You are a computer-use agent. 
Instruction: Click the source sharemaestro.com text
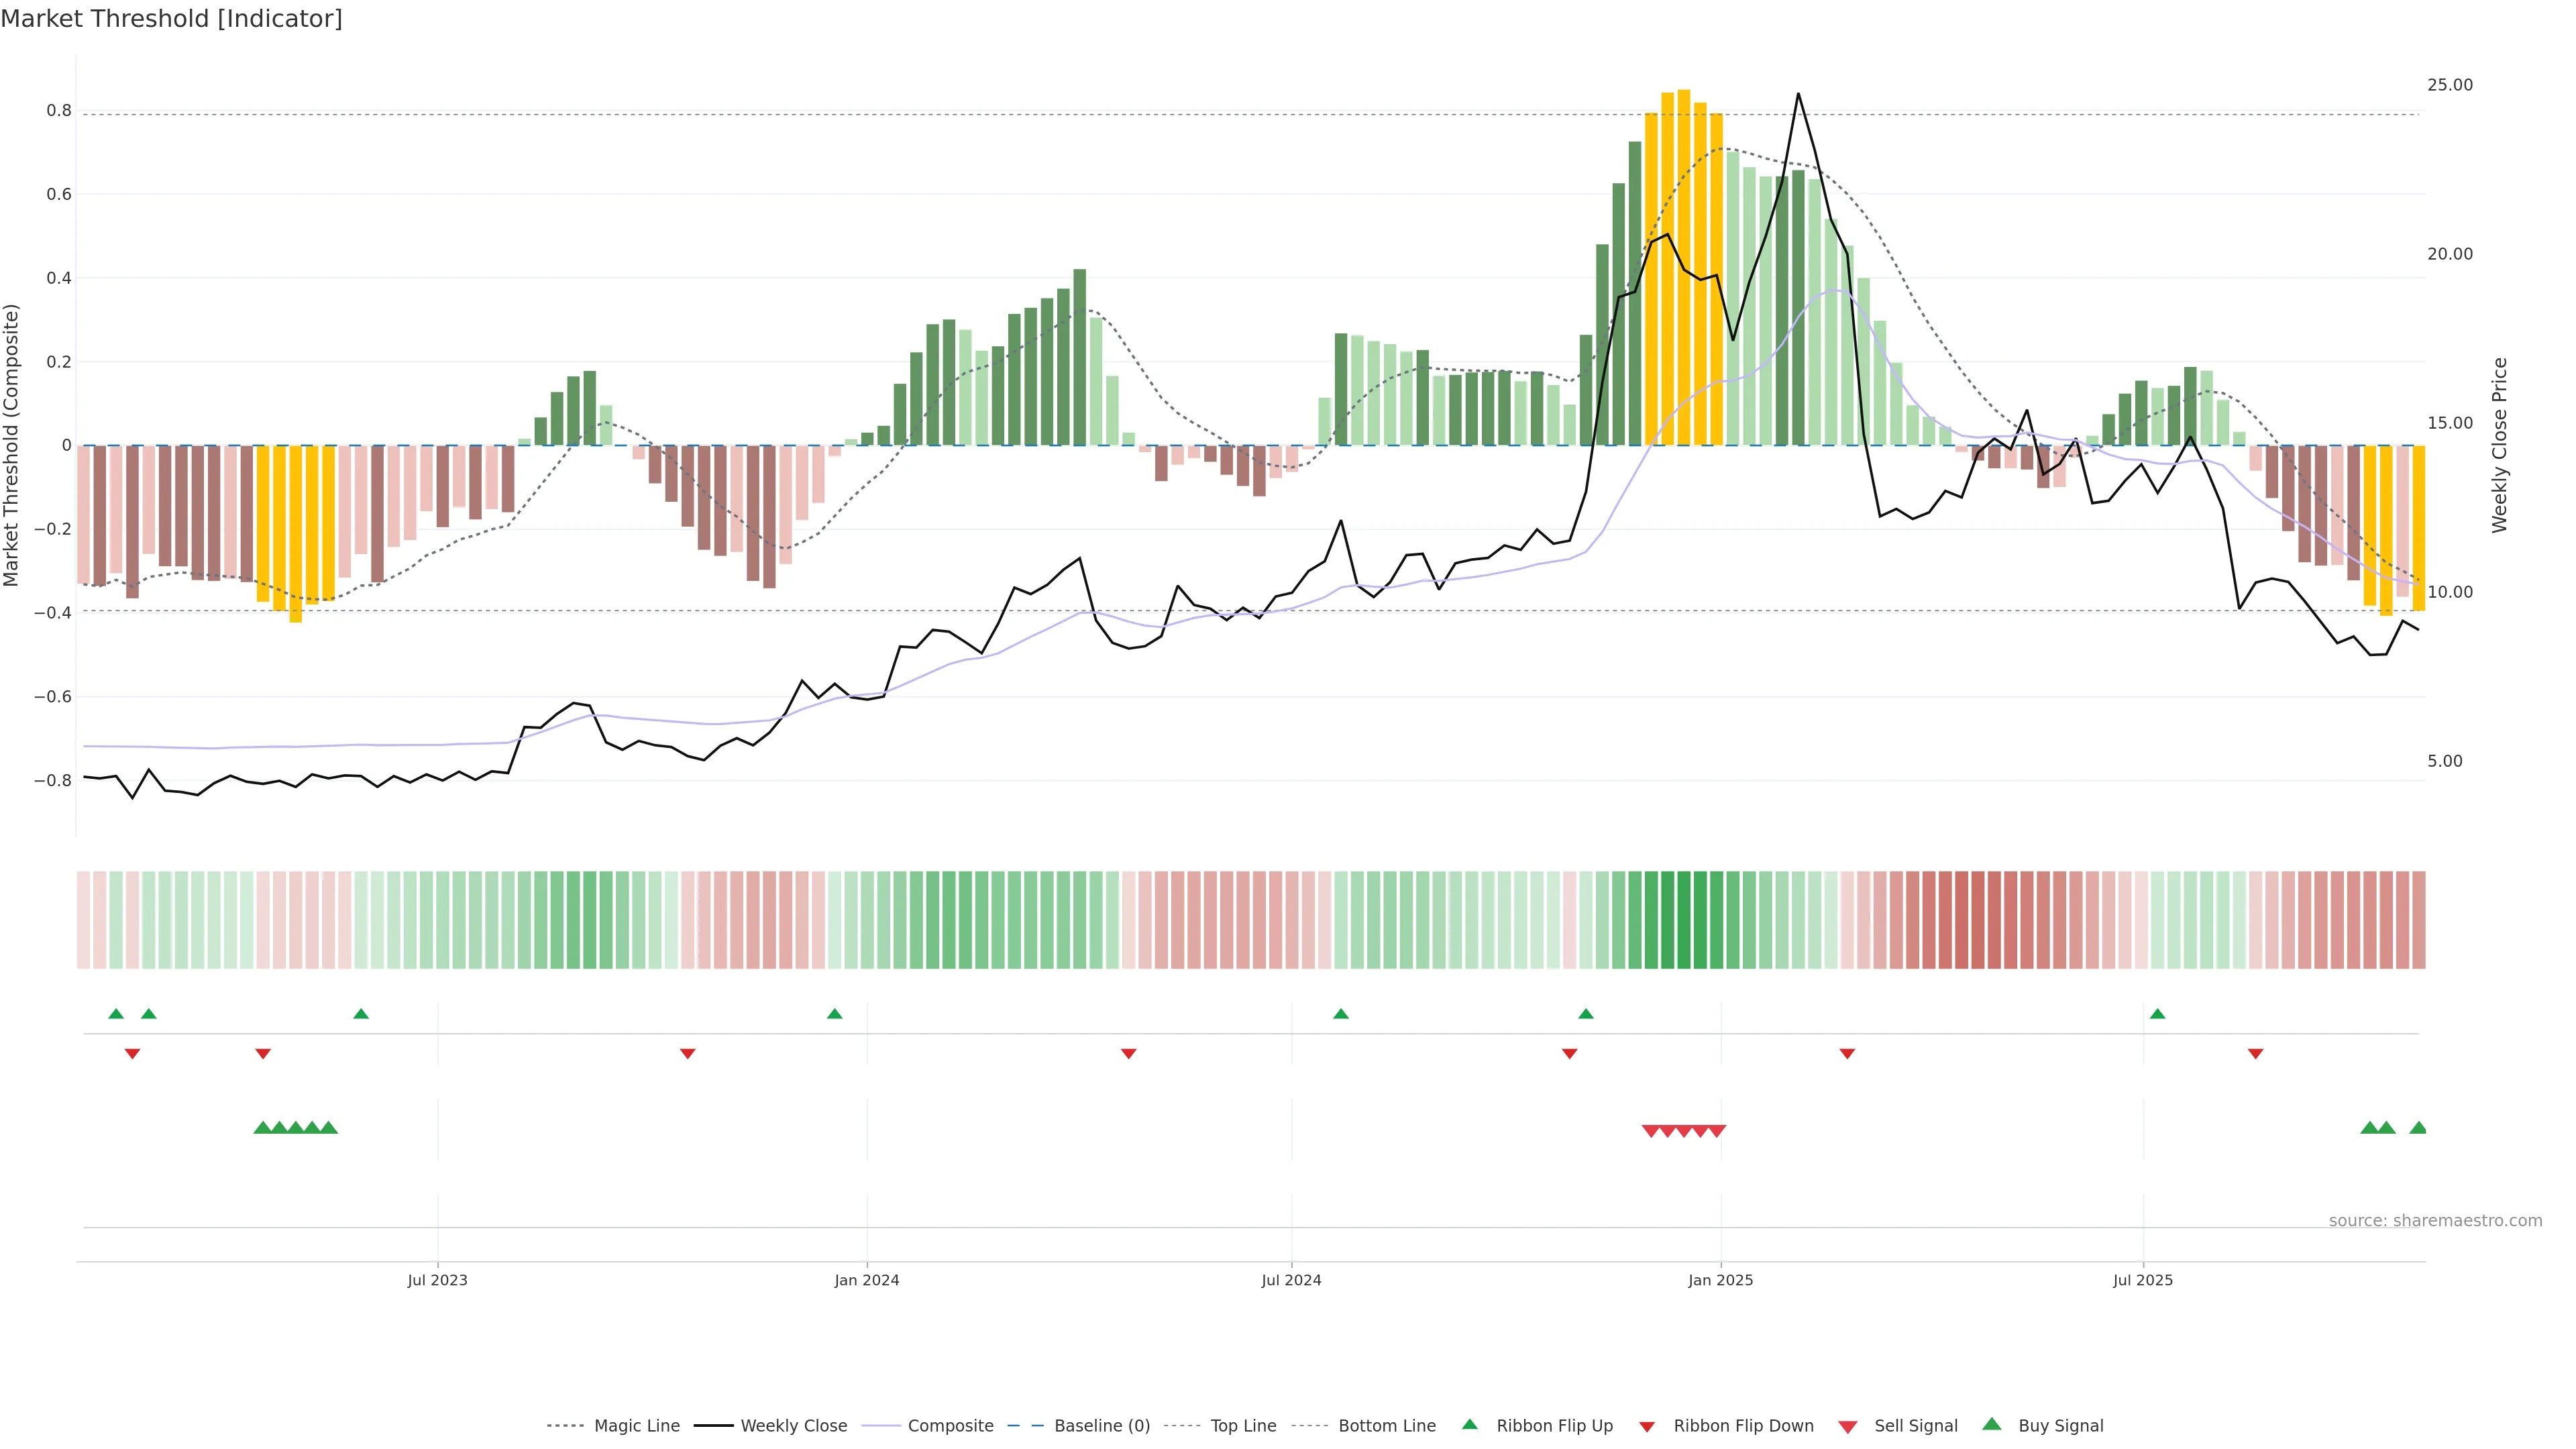coord(2435,1220)
